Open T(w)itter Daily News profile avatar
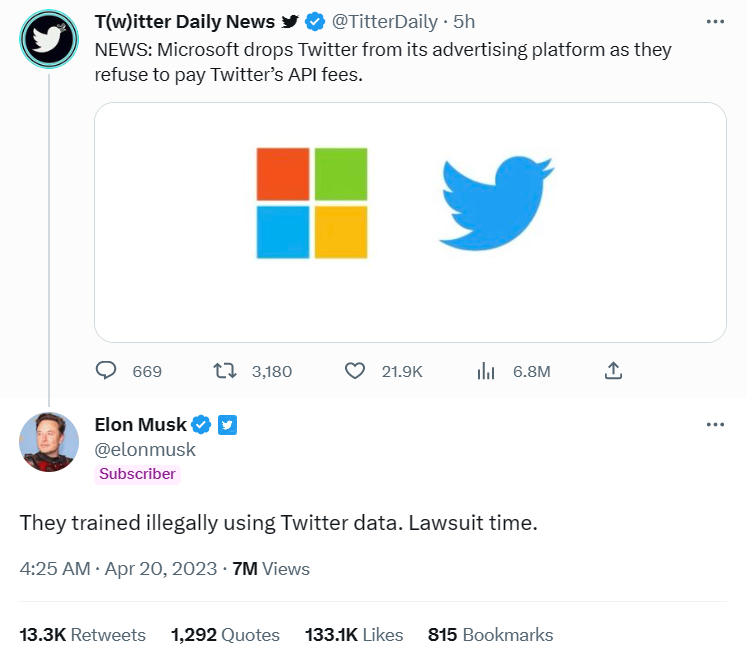747x664 pixels. click(x=49, y=38)
